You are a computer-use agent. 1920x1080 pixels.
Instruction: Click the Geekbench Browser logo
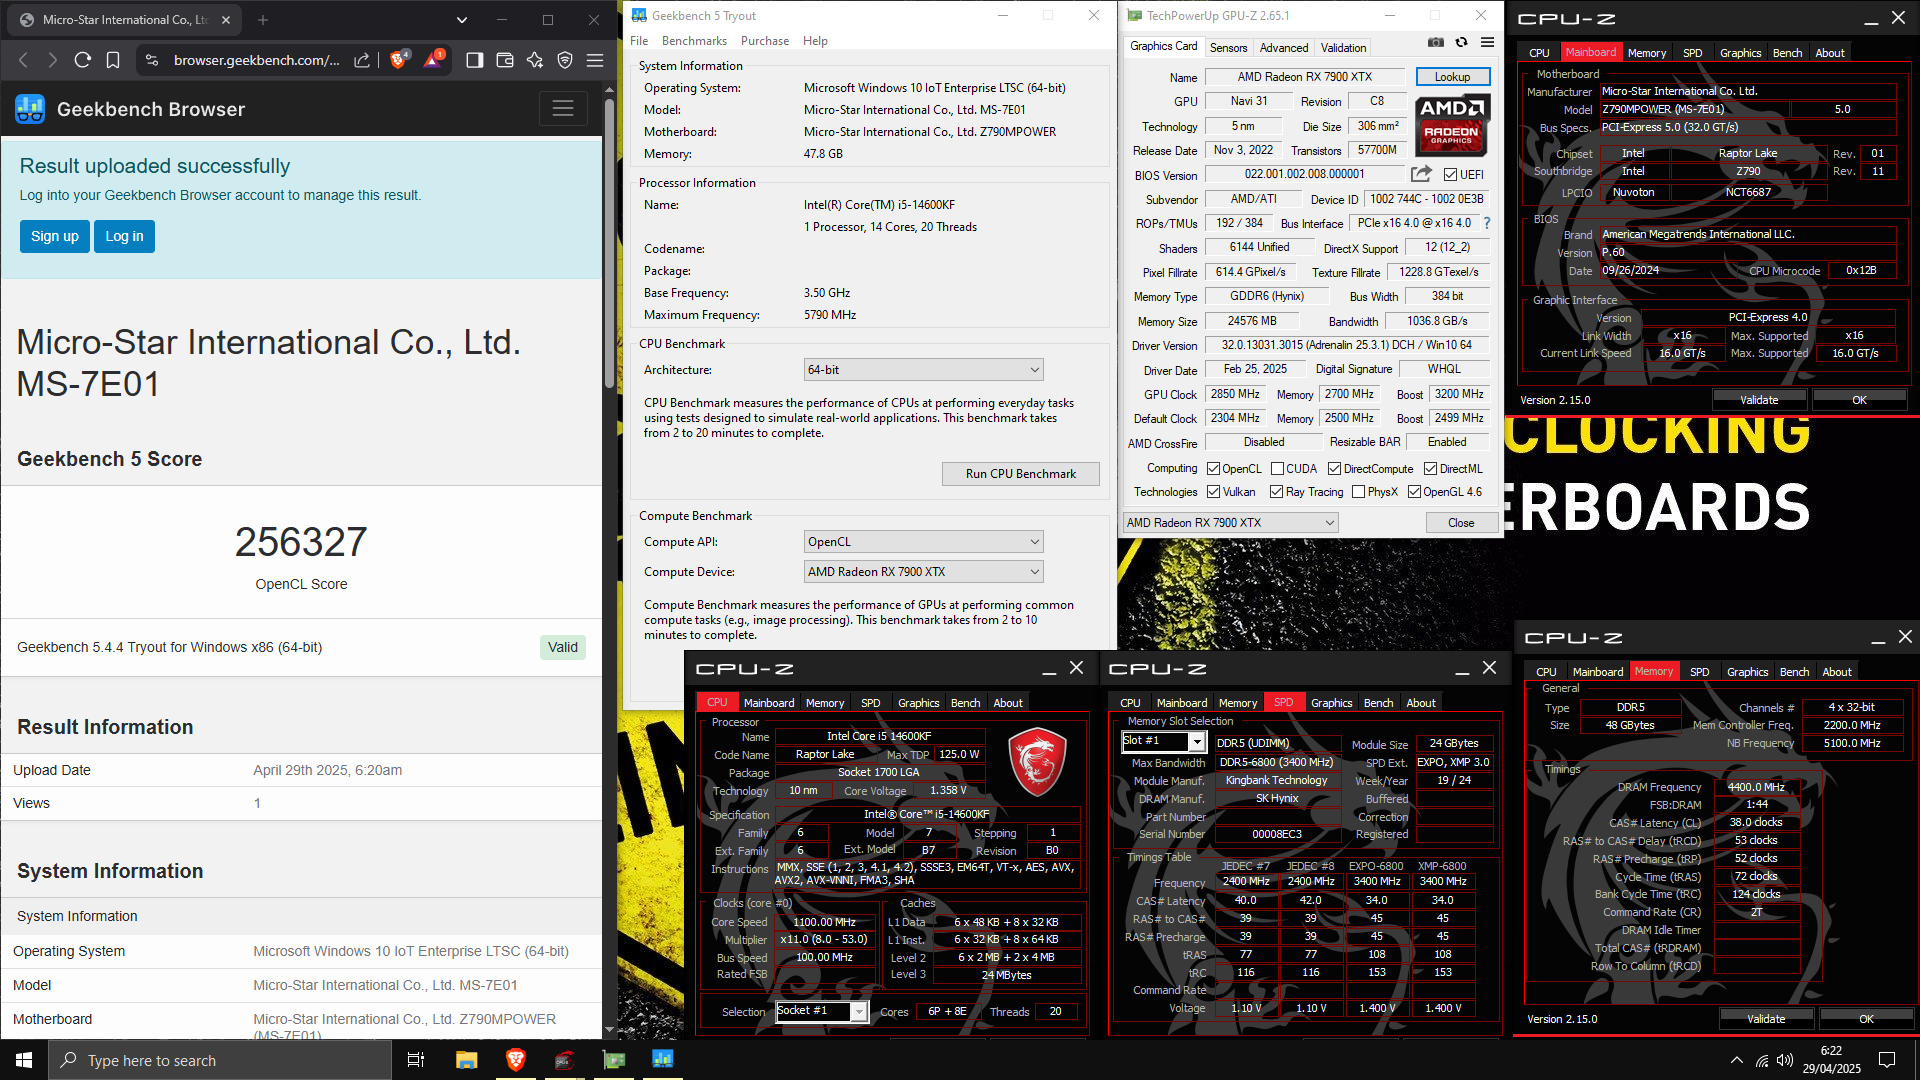(30, 109)
